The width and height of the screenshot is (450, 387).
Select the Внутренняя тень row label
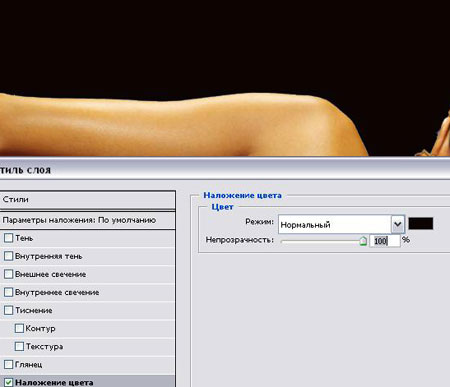pos(49,256)
